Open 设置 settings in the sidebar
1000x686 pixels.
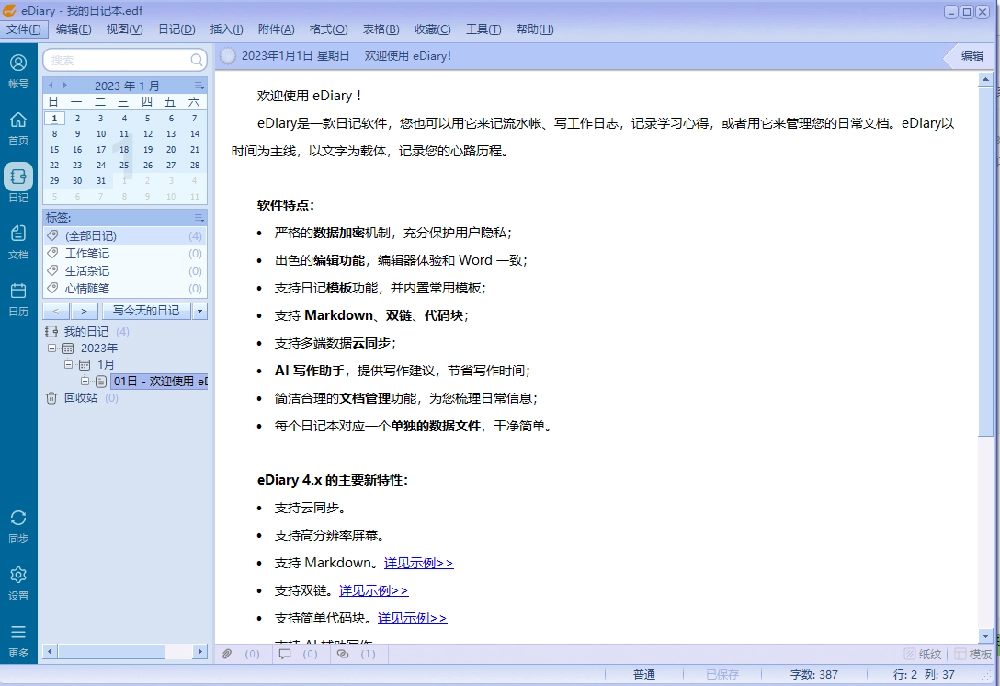pyautogui.click(x=18, y=583)
